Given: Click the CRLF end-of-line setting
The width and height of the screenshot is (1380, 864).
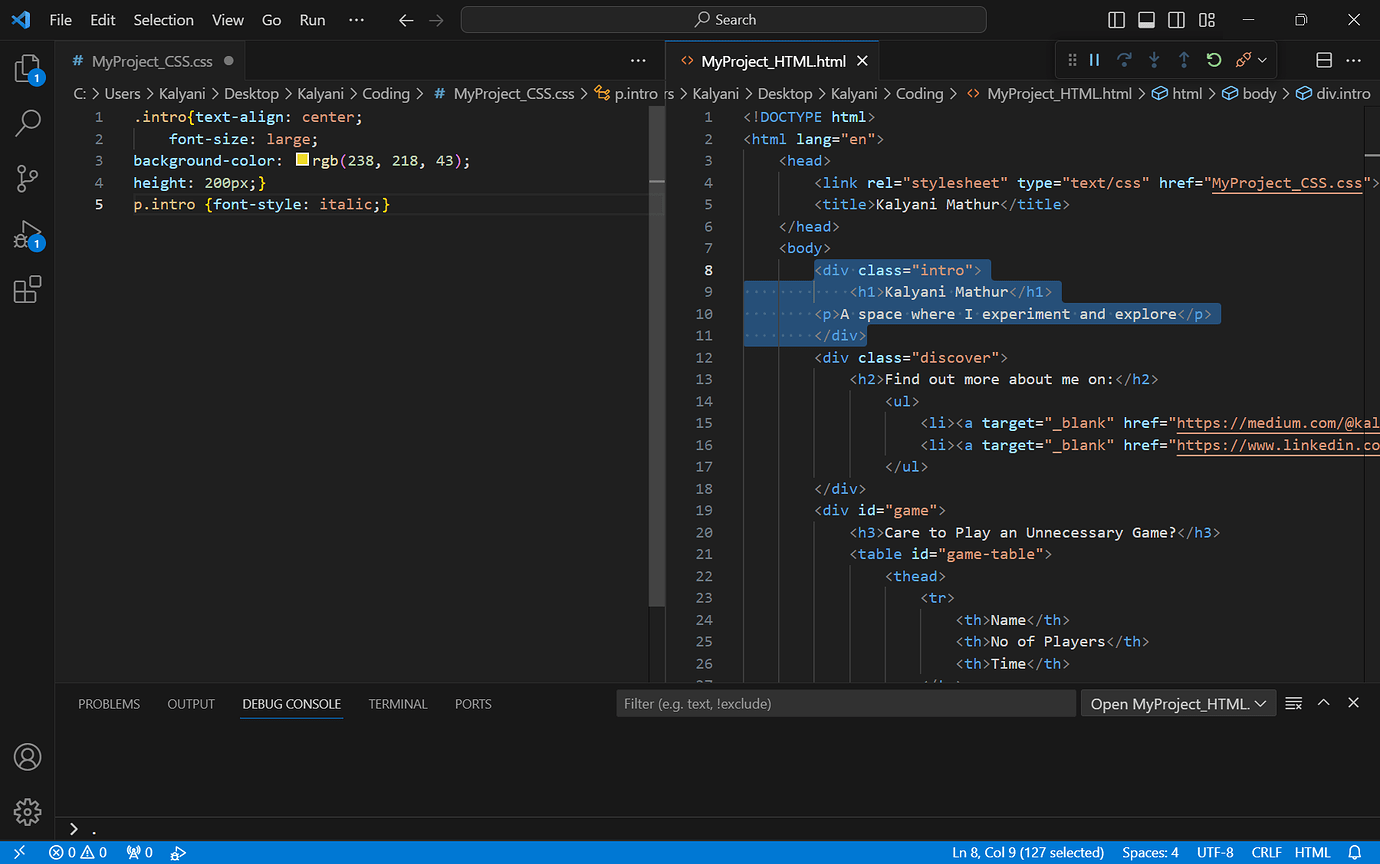Looking at the screenshot, I should [x=1266, y=853].
